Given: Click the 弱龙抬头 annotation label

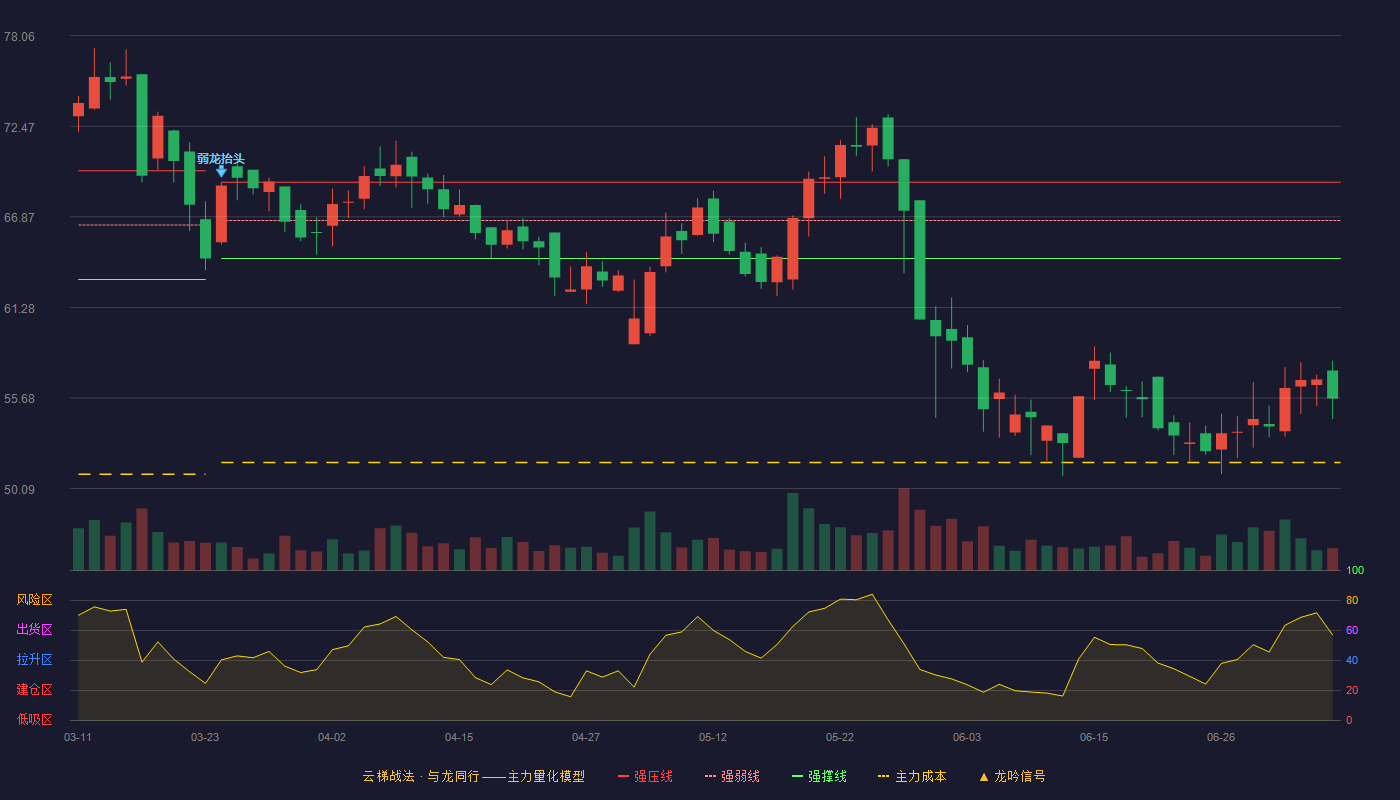Looking at the screenshot, I should [221, 158].
